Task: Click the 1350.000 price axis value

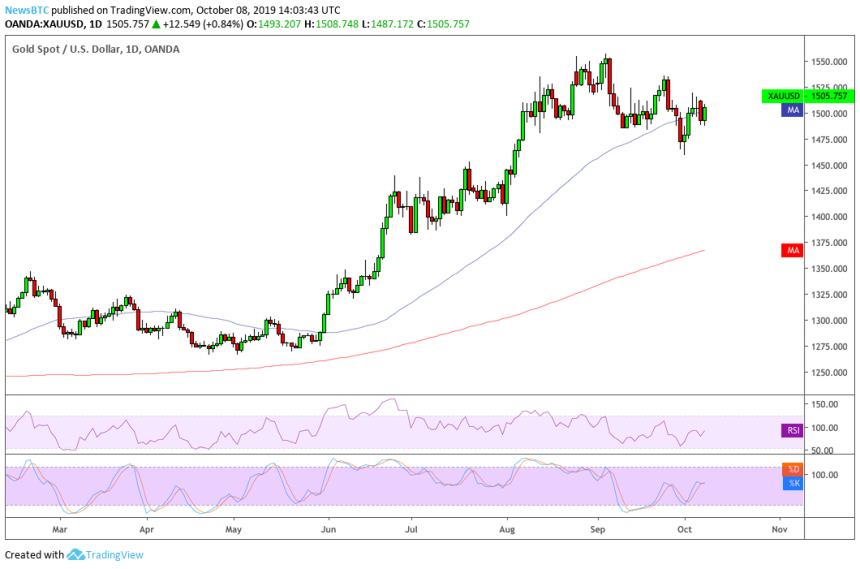Action: click(829, 268)
